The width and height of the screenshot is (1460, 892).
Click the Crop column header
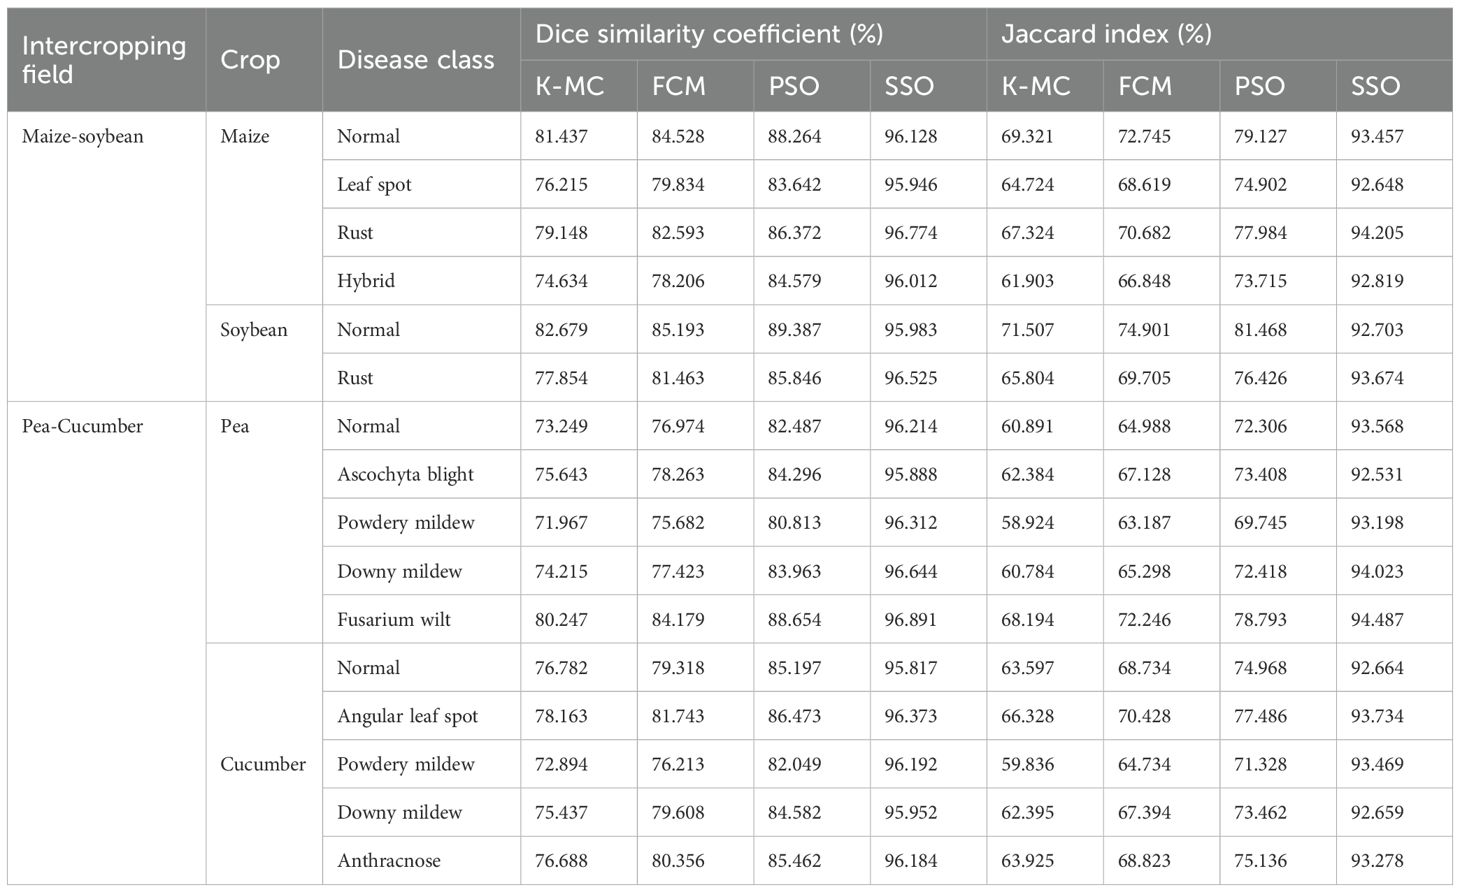pos(250,60)
